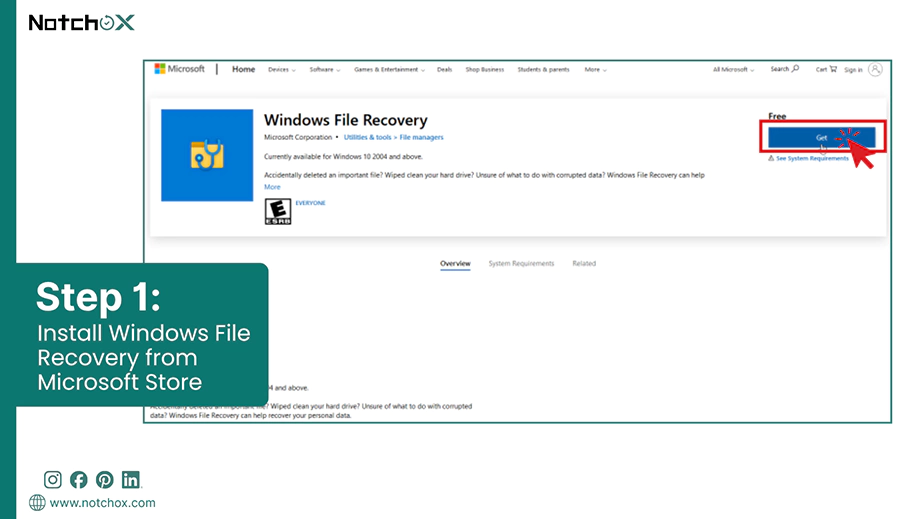This screenshot has width=922, height=519.
Task: Switch to System Requirements tab
Action: click(x=521, y=263)
